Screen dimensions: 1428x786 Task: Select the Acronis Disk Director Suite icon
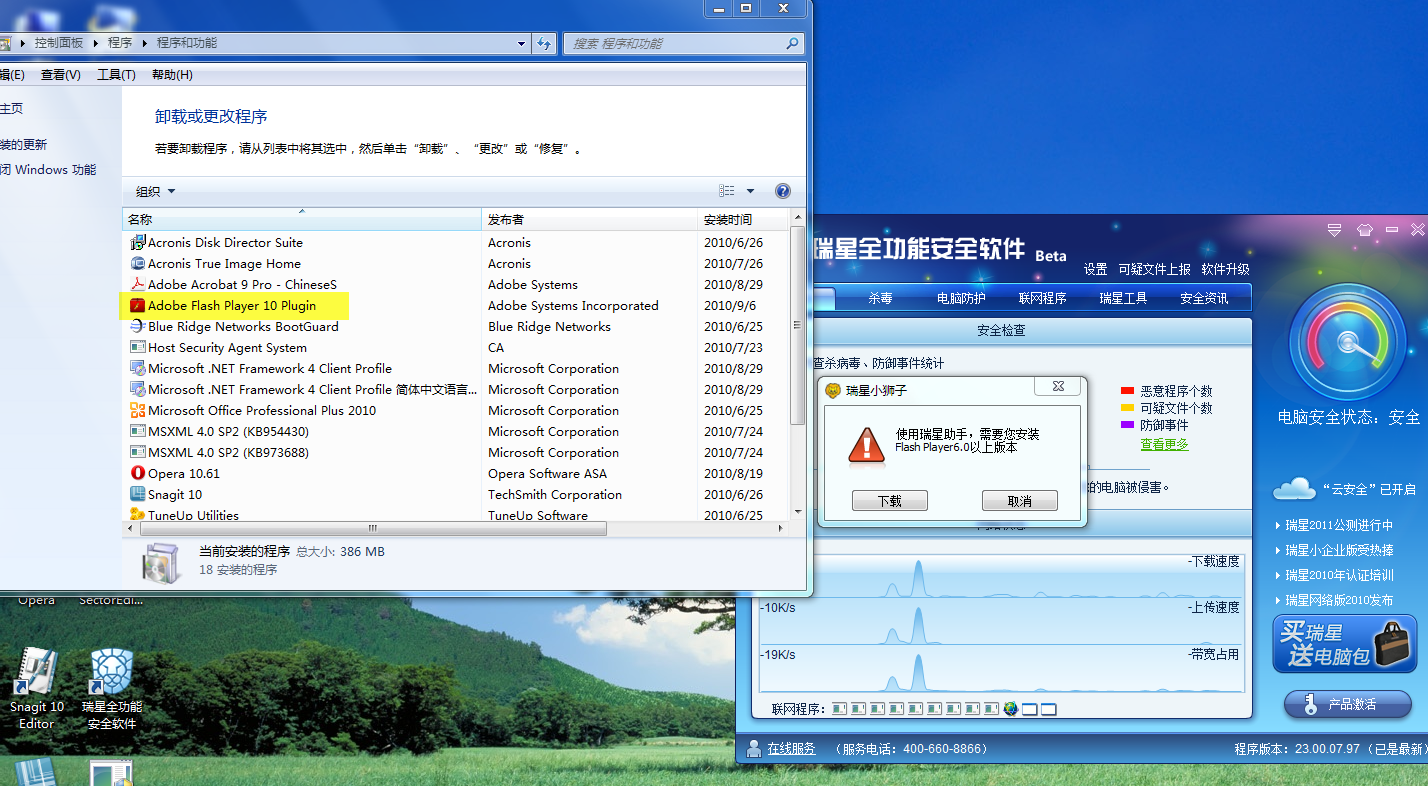(x=138, y=242)
